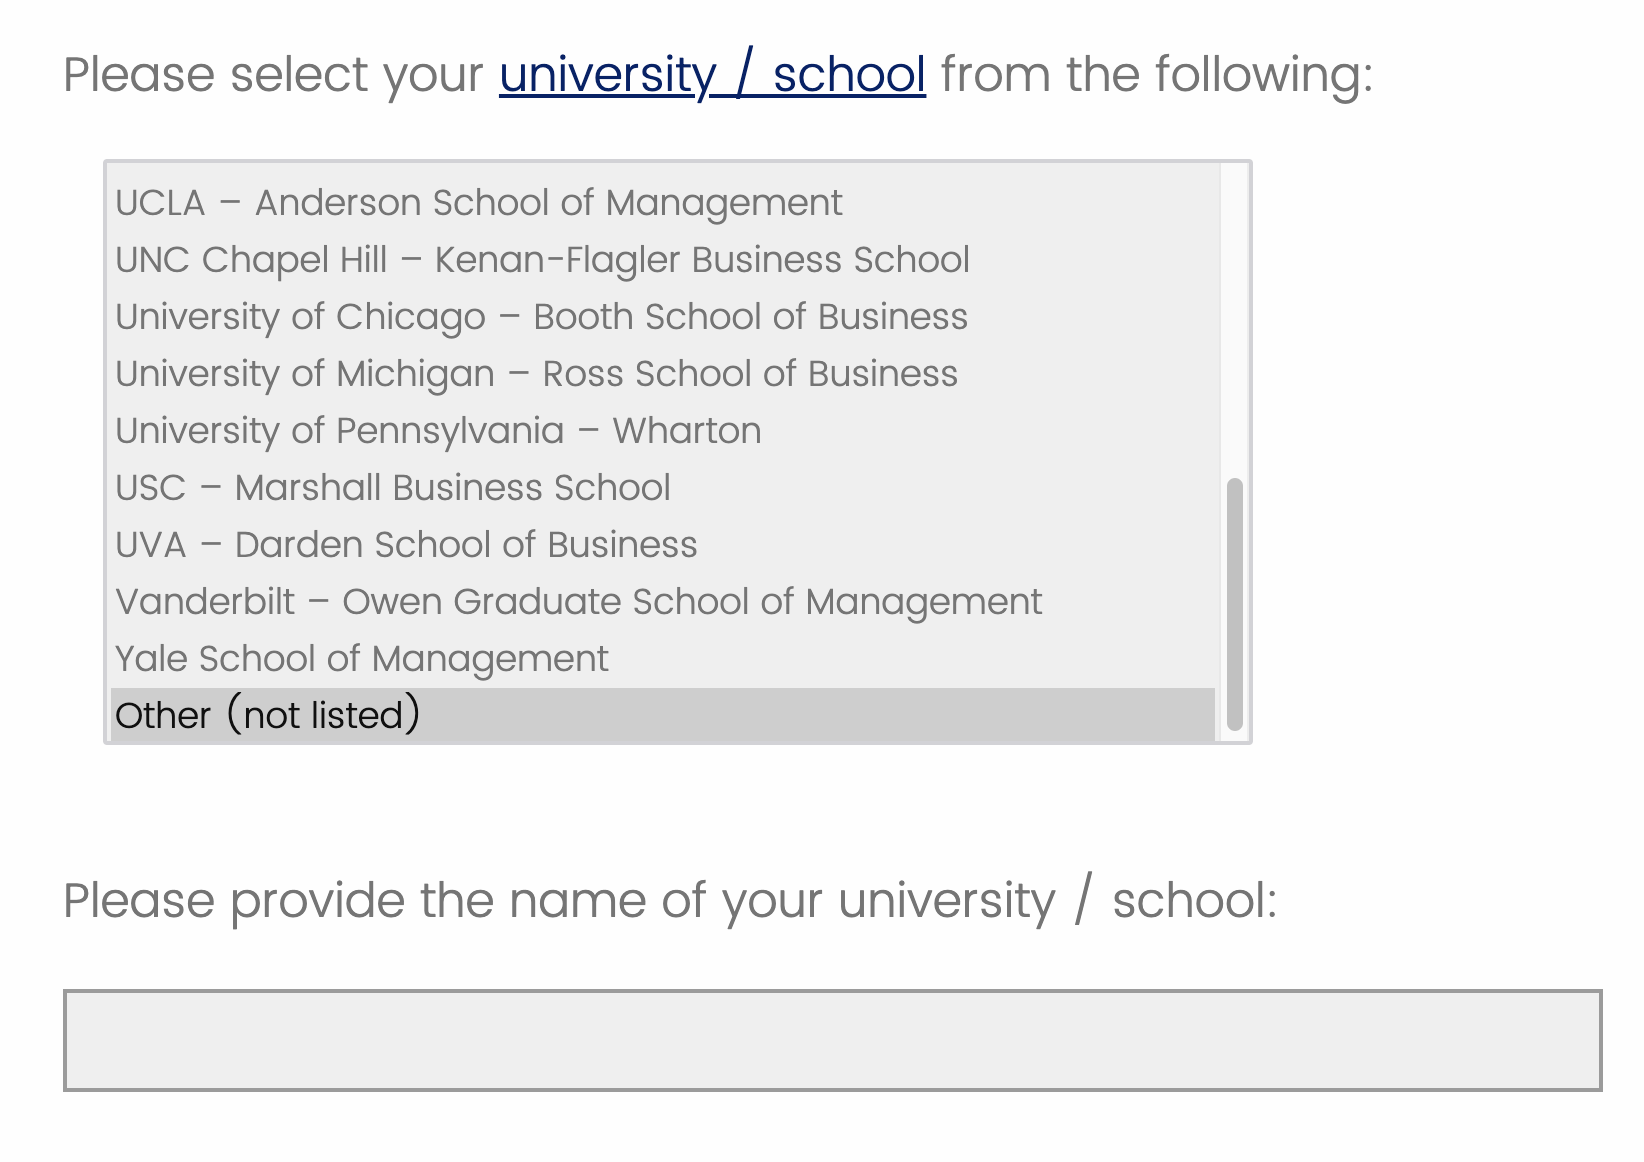Choose Yale School of Management

(361, 659)
